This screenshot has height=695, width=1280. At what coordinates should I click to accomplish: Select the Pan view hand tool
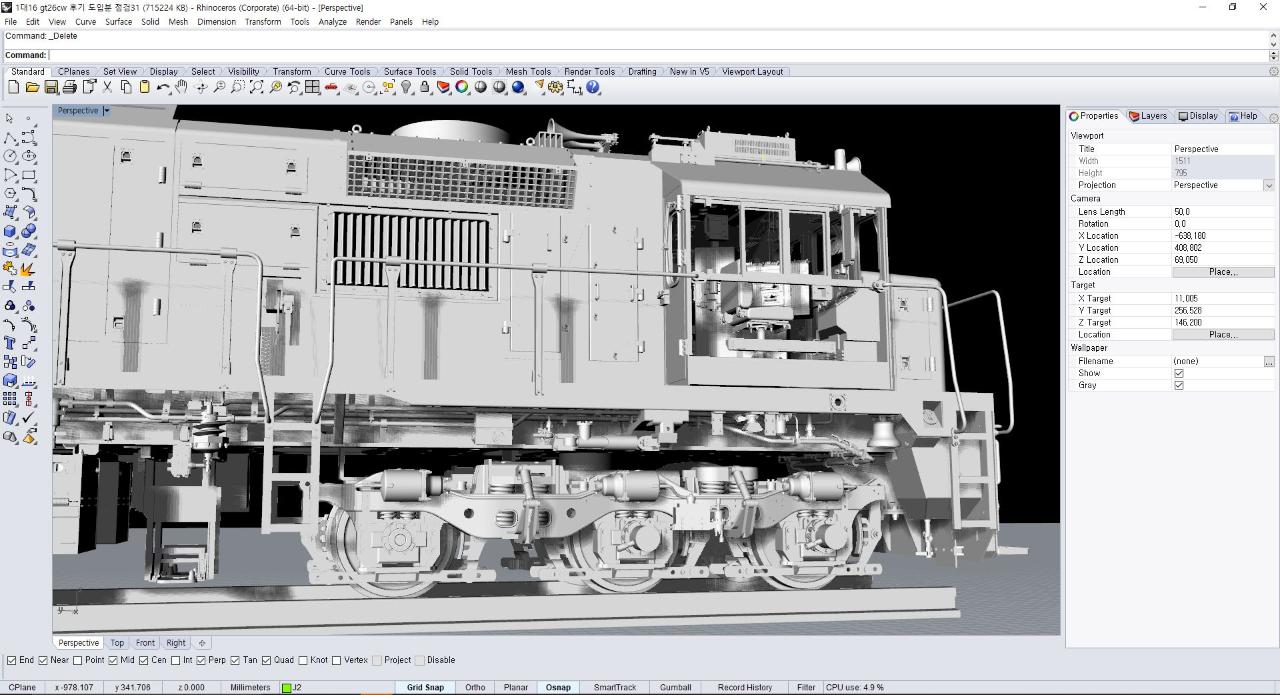[182, 88]
